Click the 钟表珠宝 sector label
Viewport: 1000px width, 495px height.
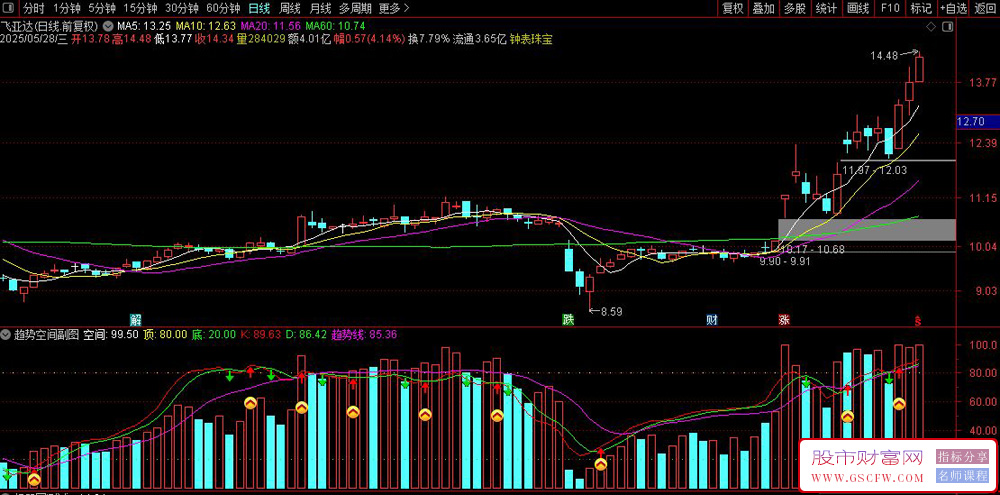tap(531, 39)
